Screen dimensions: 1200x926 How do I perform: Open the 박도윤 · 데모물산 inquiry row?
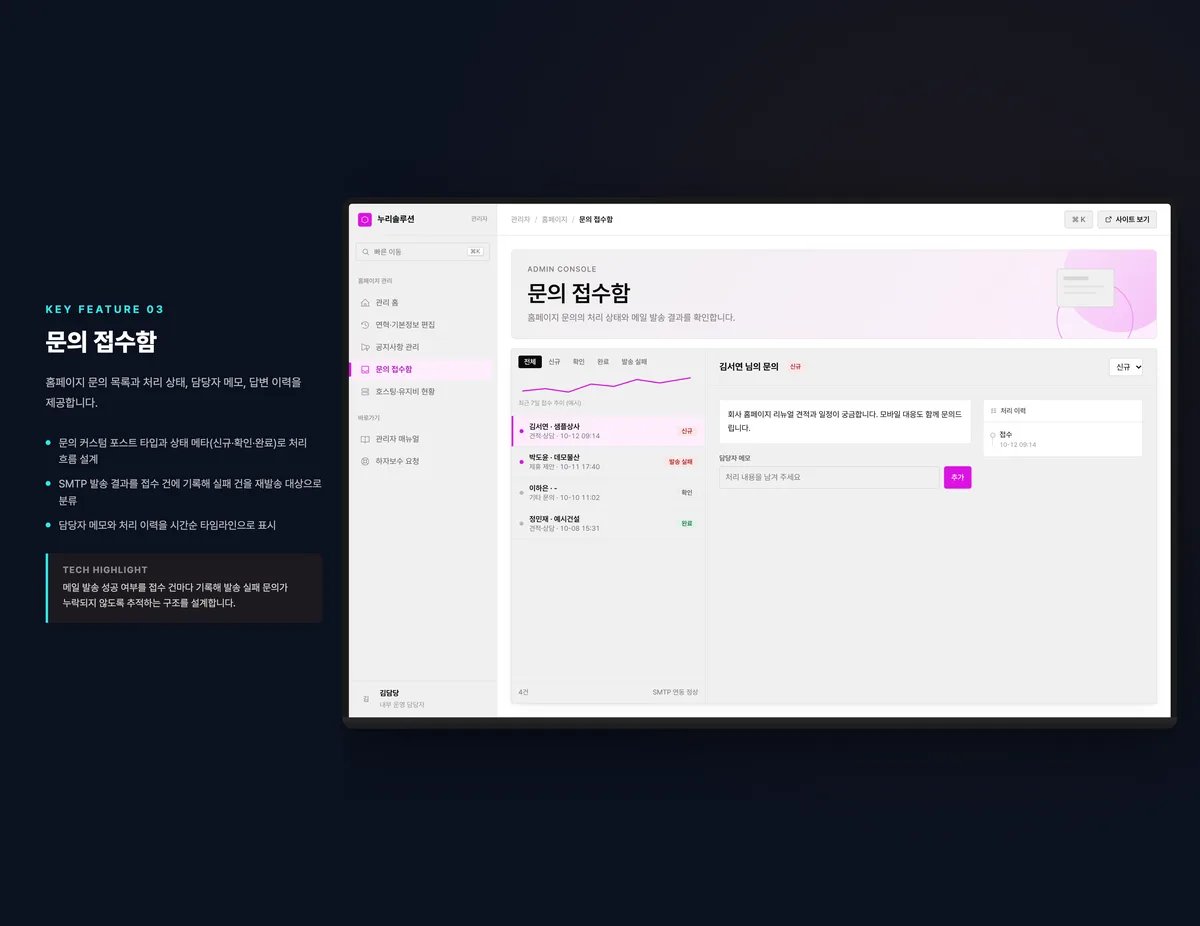(x=608, y=462)
